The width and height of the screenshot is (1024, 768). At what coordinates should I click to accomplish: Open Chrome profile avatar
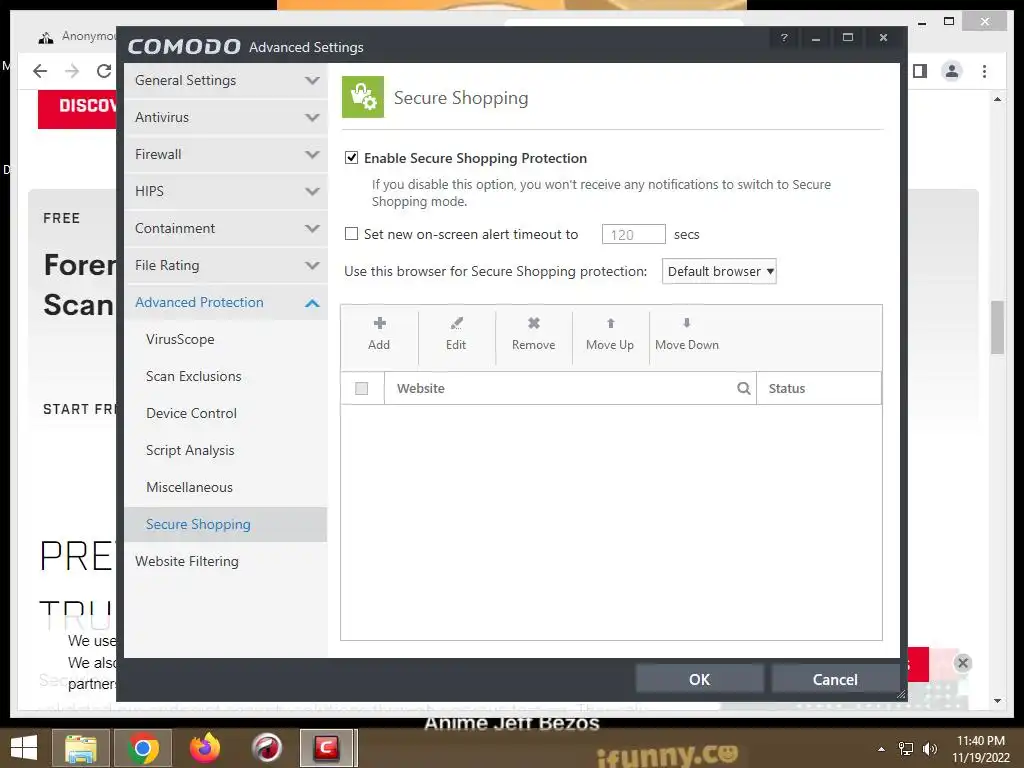tap(952, 71)
